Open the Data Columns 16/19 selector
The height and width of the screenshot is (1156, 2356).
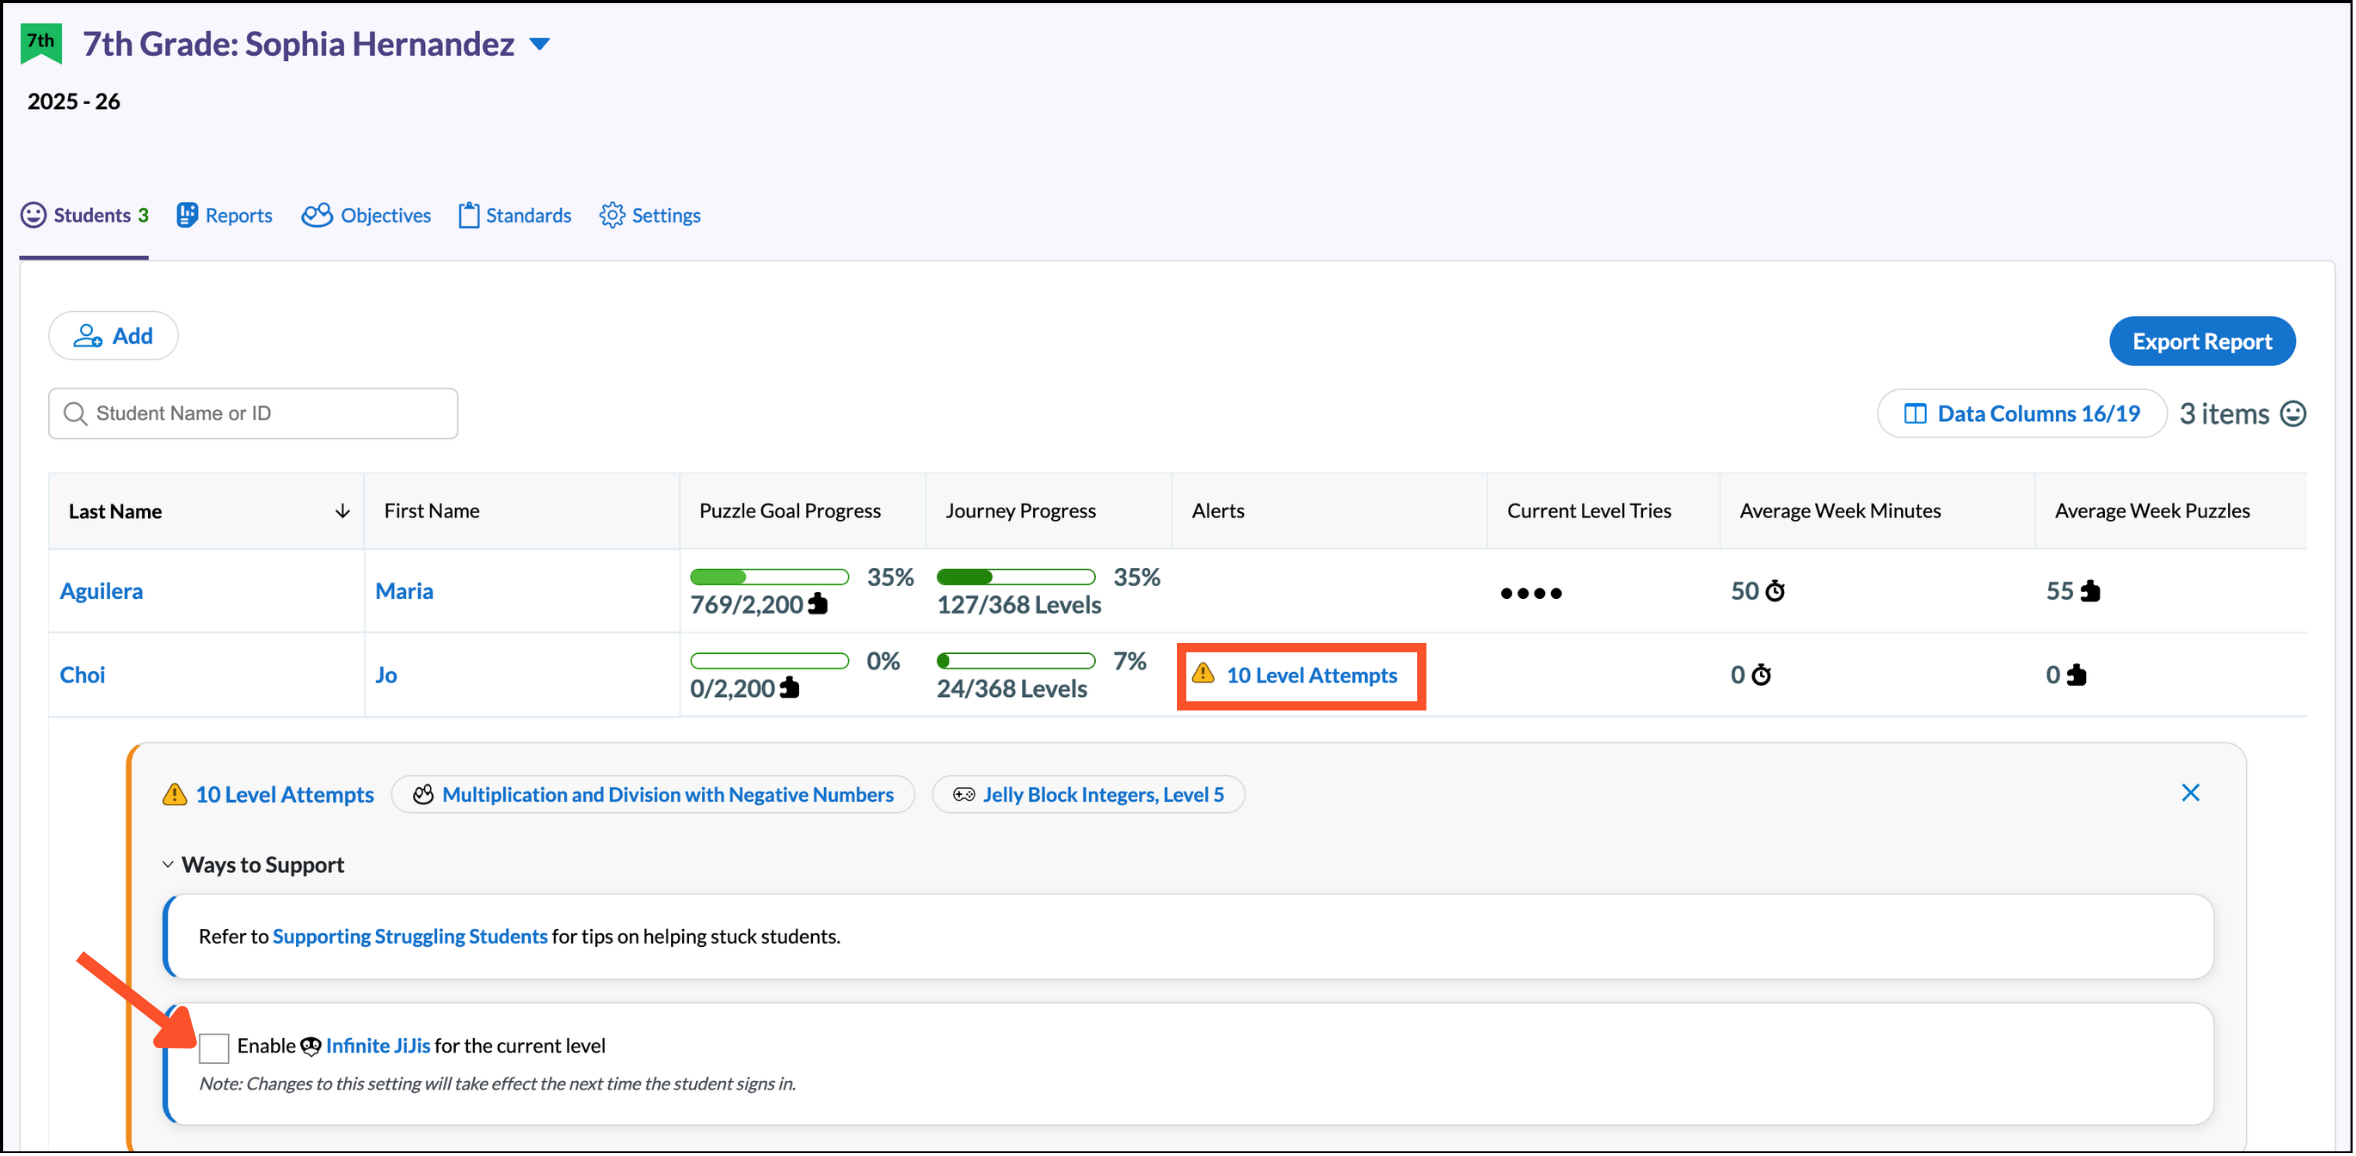(x=2022, y=414)
